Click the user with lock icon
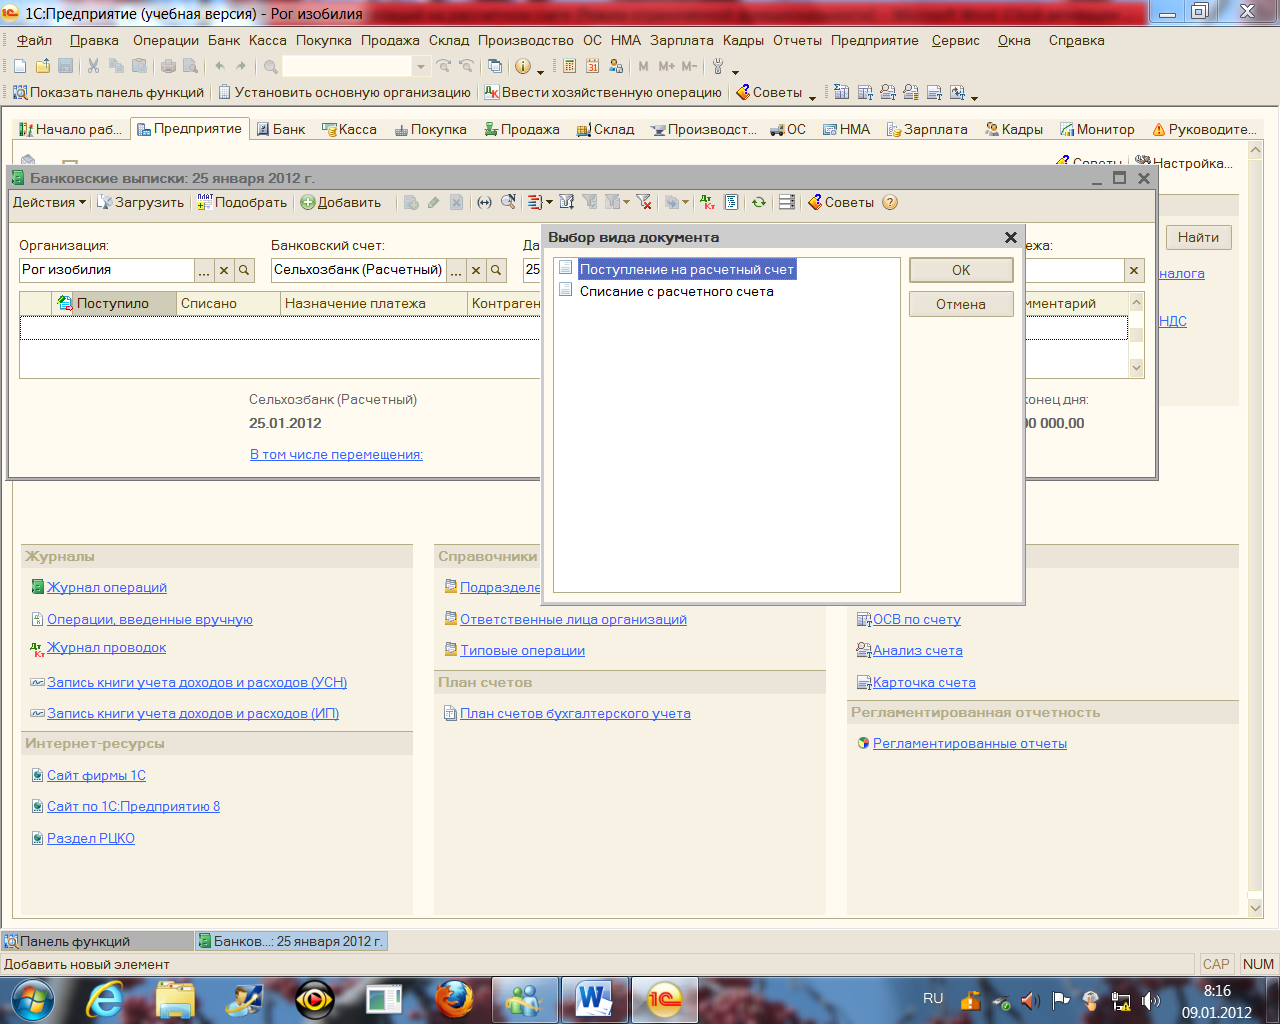The width and height of the screenshot is (1280, 1024). (x=616, y=66)
